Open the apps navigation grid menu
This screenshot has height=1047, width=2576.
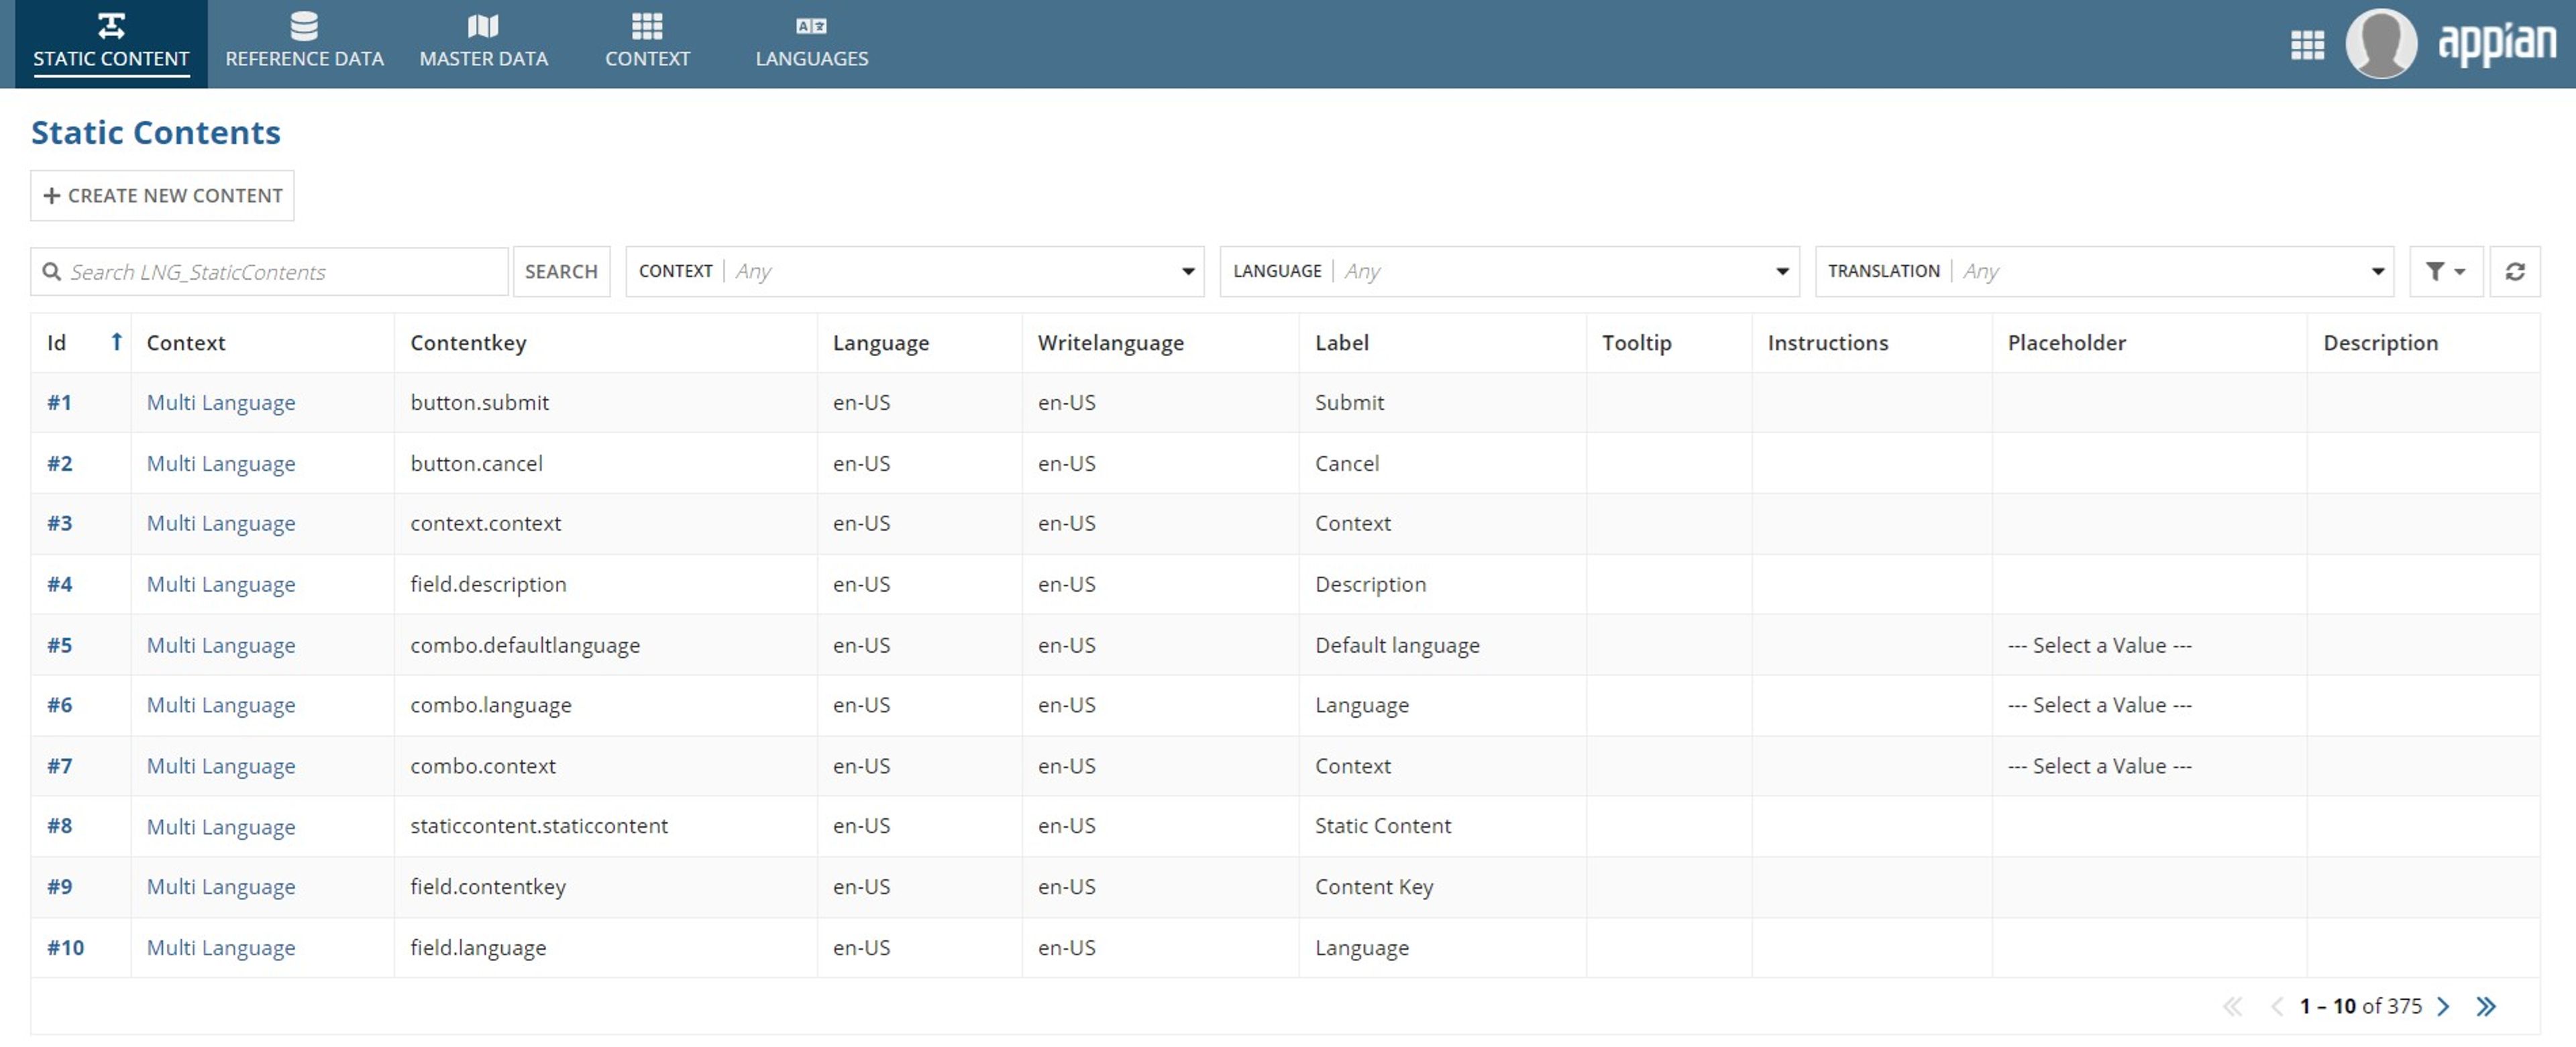point(2307,45)
